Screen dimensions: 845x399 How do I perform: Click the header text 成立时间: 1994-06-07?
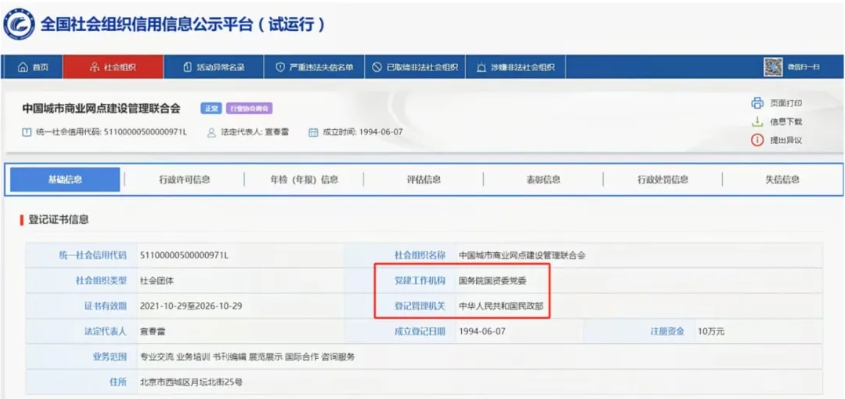pos(362,132)
